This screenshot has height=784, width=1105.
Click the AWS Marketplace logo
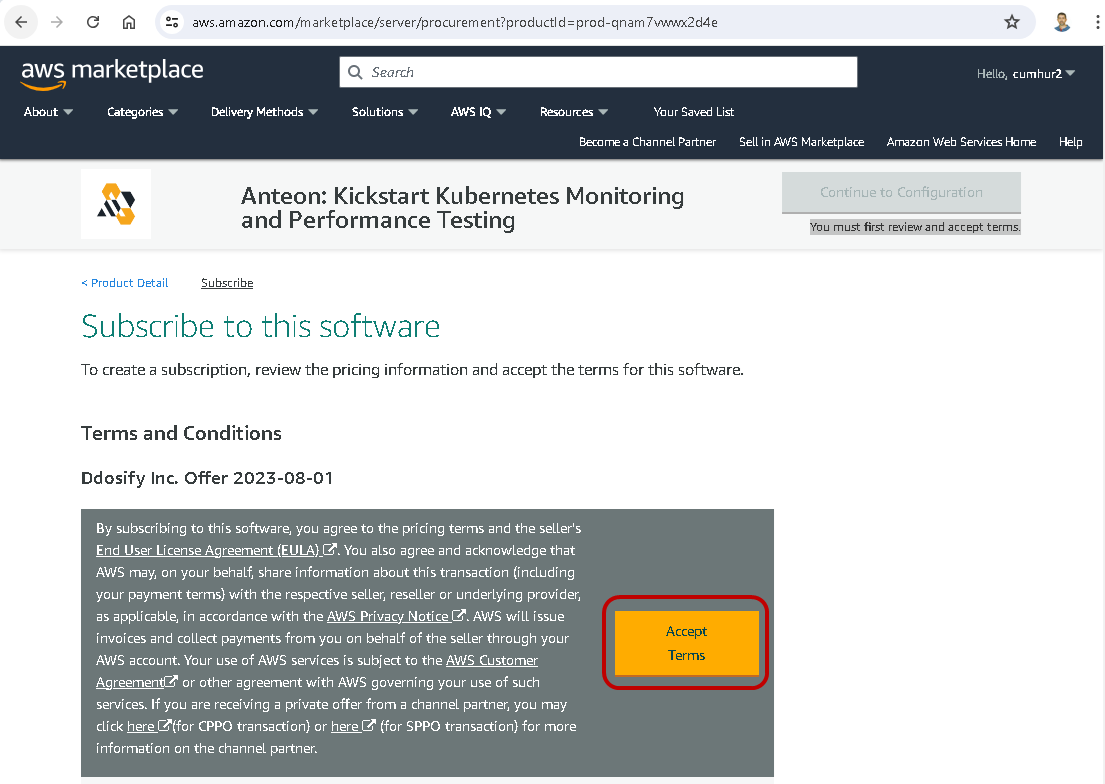click(x=112, y=73)
